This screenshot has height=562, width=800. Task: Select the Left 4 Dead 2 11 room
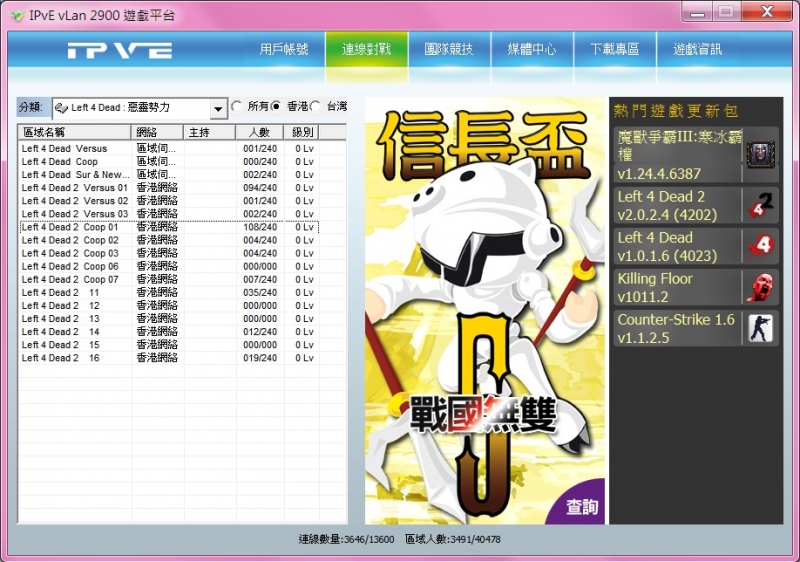coord(169,293)
